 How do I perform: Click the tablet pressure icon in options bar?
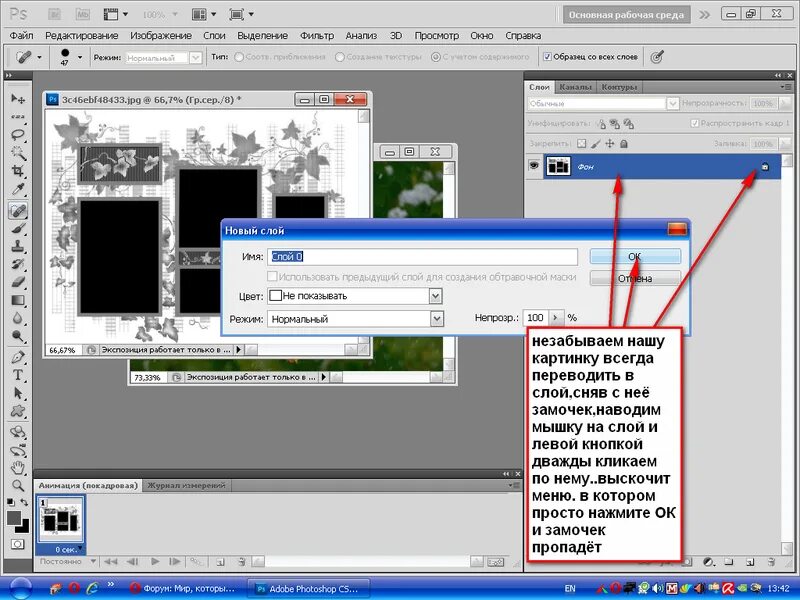pos(657,57)
